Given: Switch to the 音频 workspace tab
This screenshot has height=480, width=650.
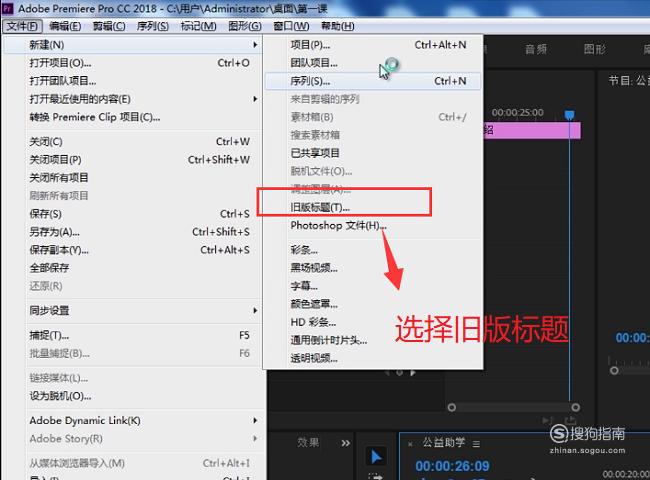Looking at the screenshot, I should tap(536, 50).
